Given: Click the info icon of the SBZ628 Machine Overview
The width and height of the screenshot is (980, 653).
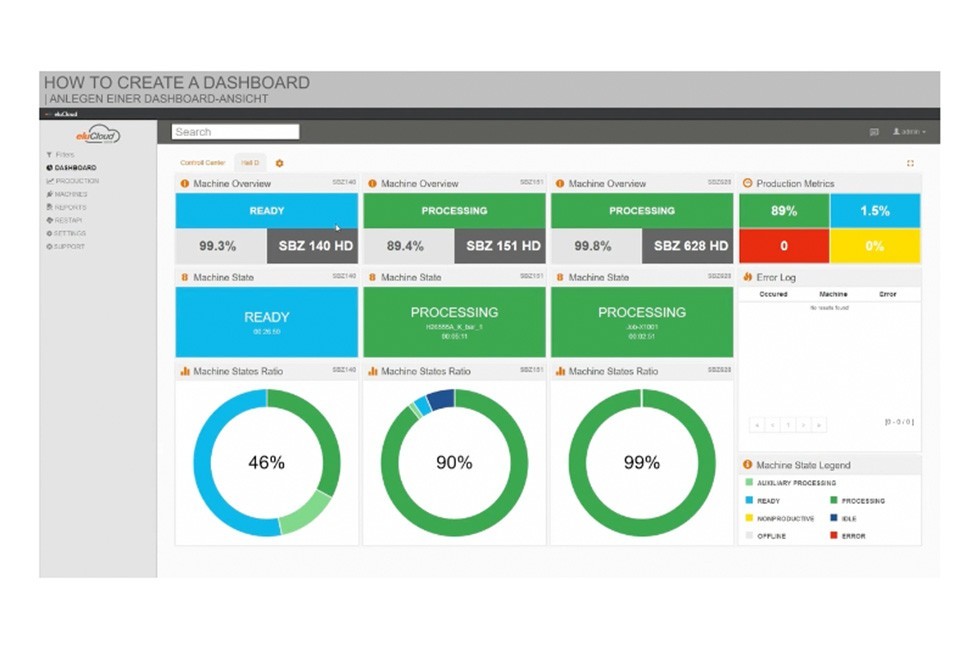Looking at the screenshot, I should tap(559, 184).
